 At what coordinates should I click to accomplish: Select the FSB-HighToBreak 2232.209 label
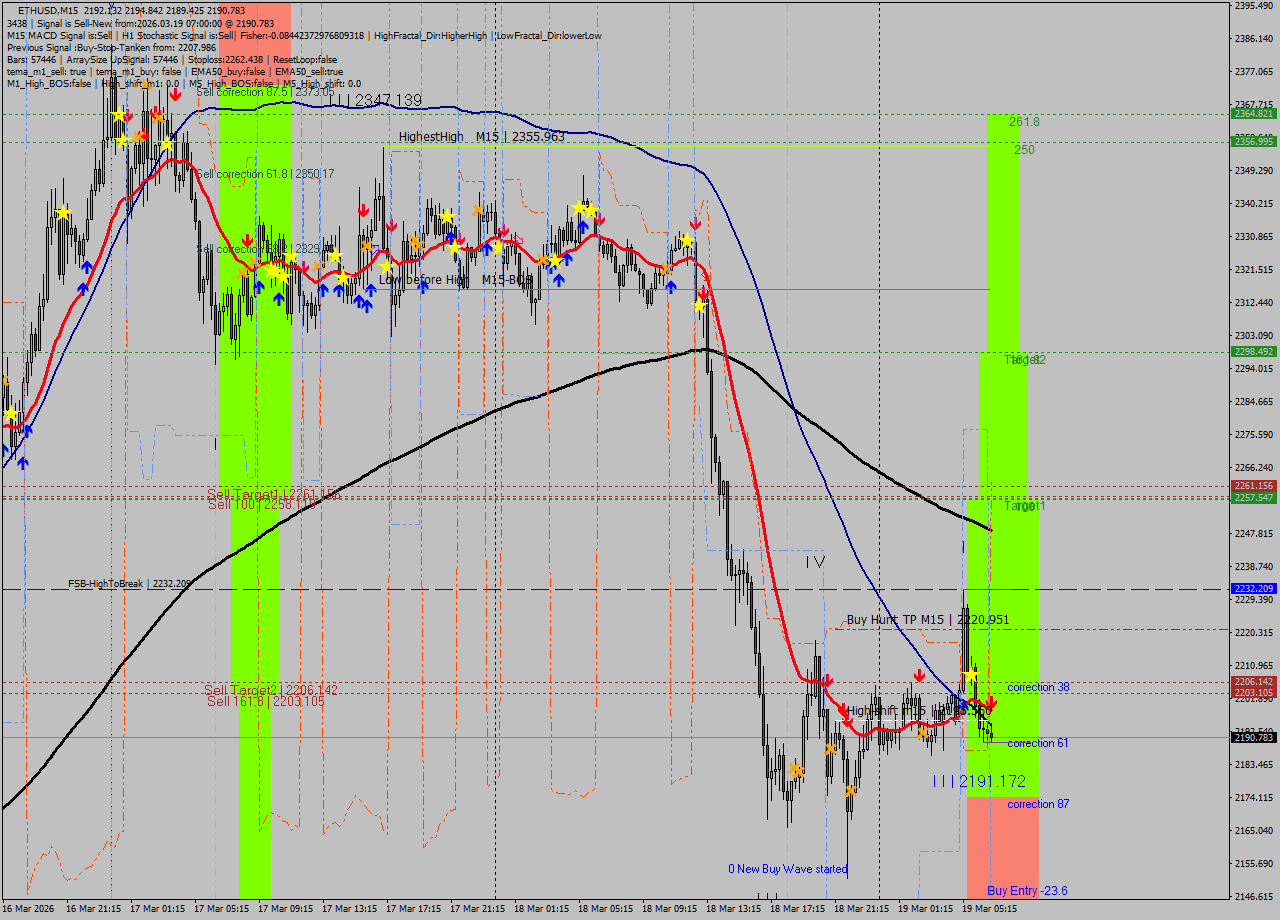[x=129, y=583]
